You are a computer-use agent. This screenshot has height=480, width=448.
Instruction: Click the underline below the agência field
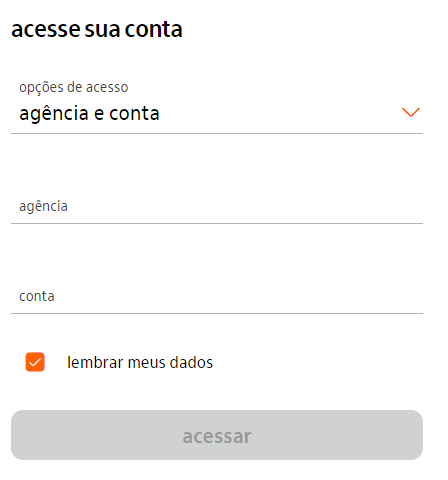[217, 223]
